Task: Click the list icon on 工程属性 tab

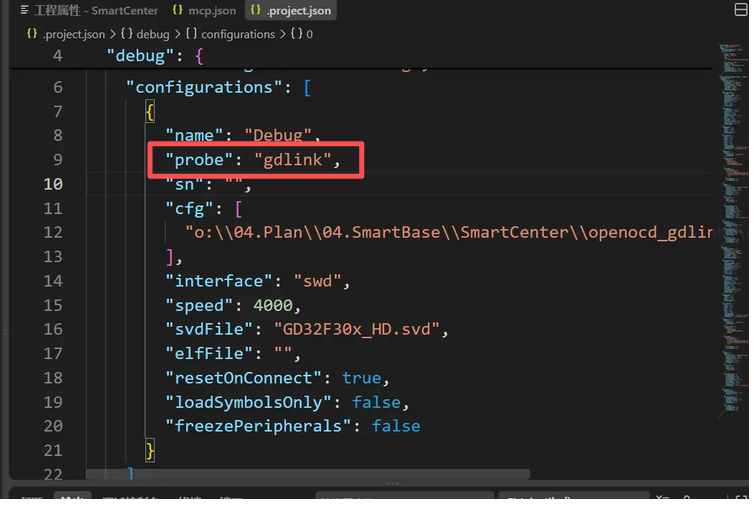Action: [x=25, y=10]
